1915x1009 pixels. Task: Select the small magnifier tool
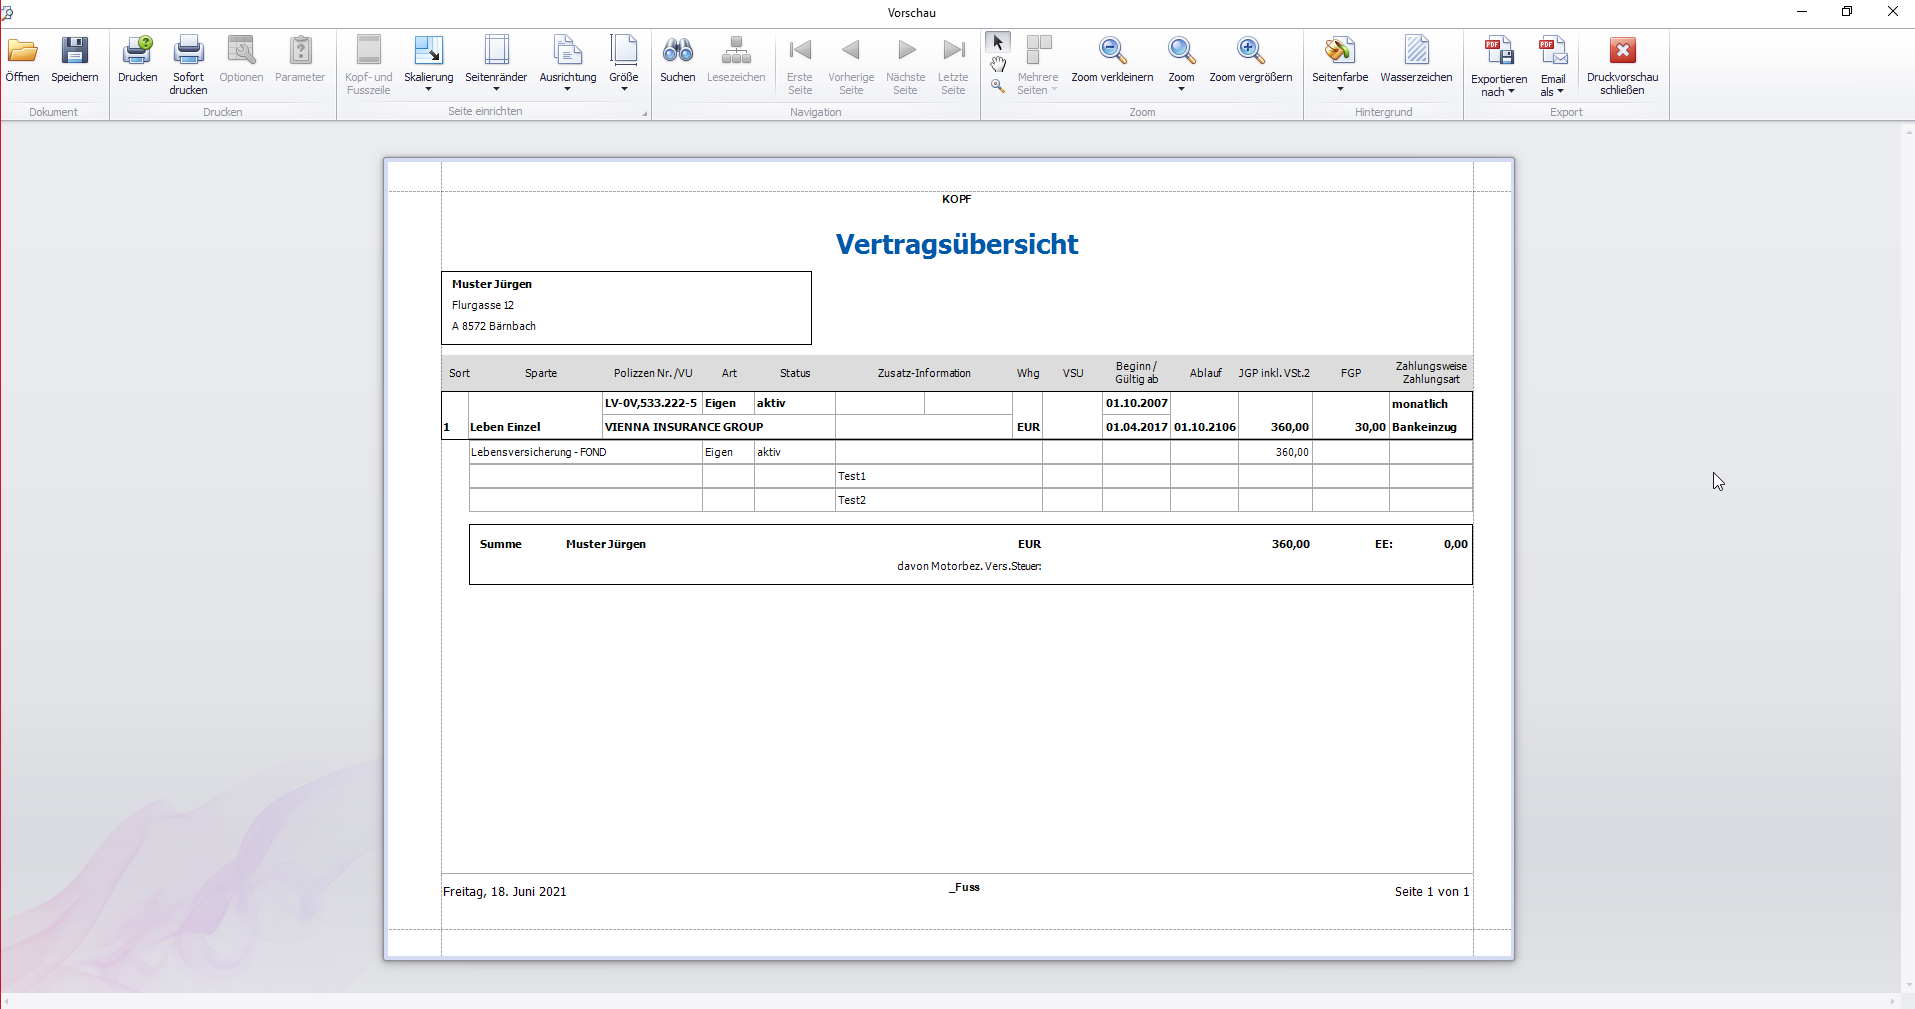[998, 87]
